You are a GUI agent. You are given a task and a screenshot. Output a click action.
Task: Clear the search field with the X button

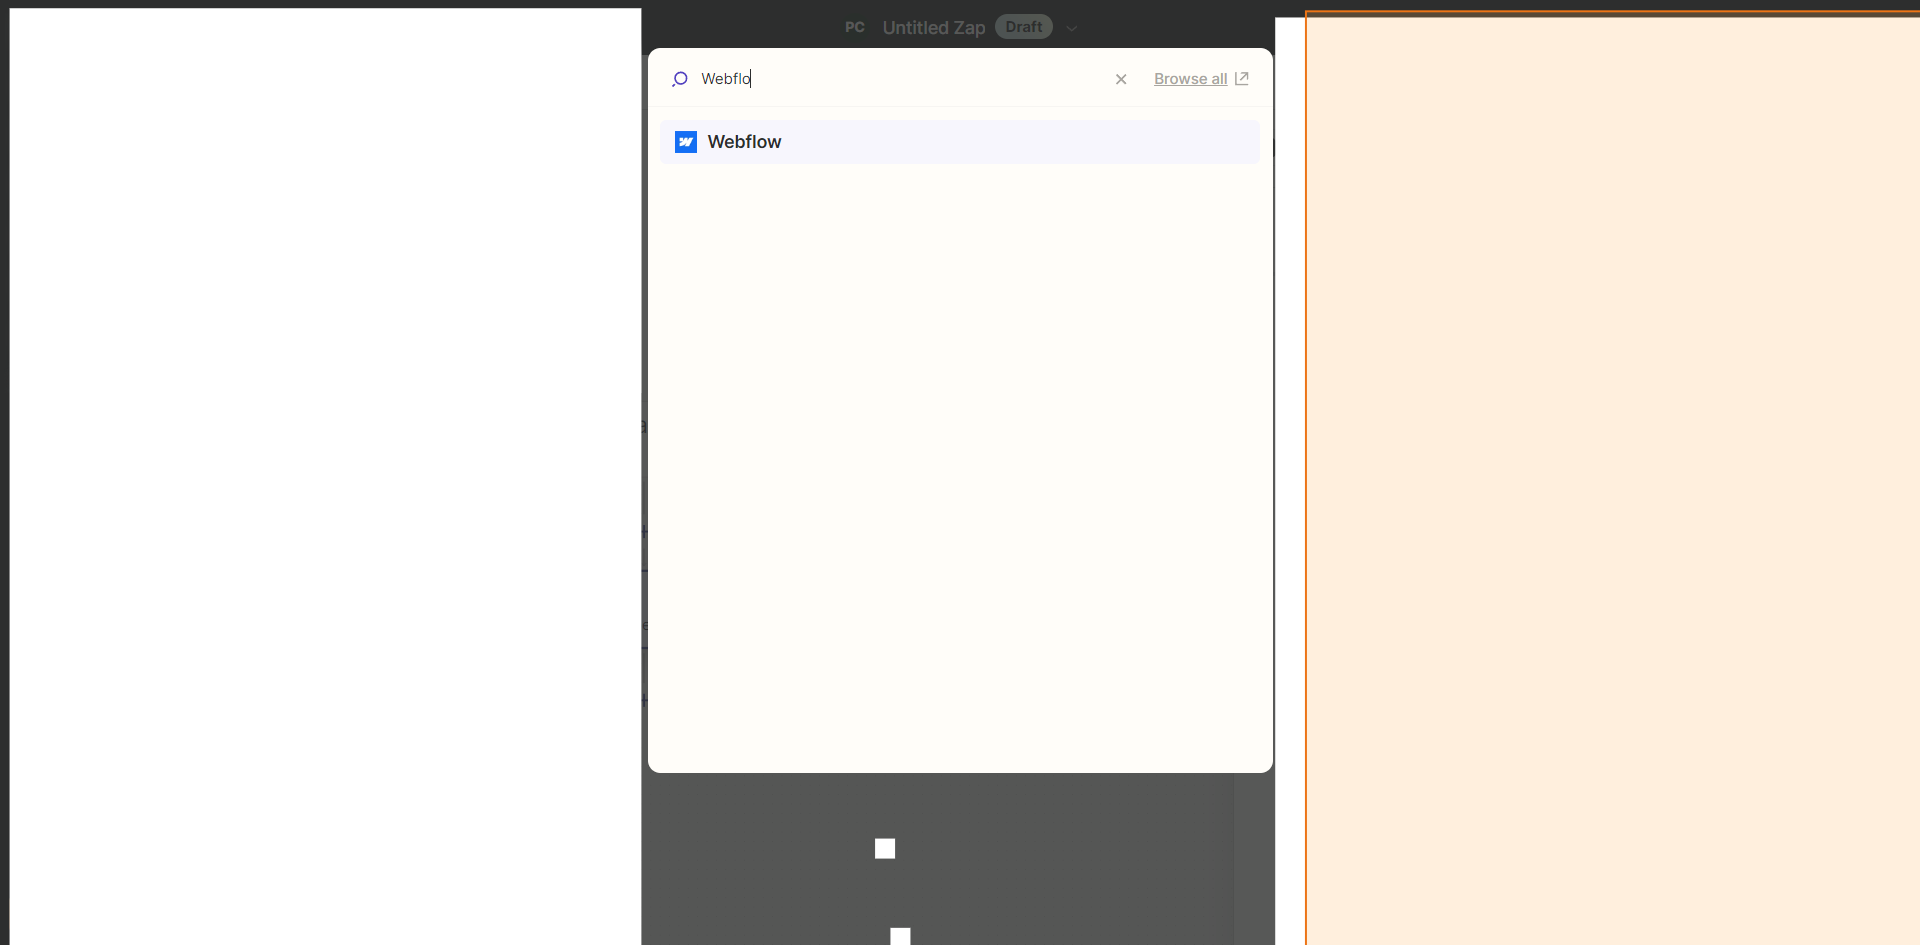coord(1121,79)
